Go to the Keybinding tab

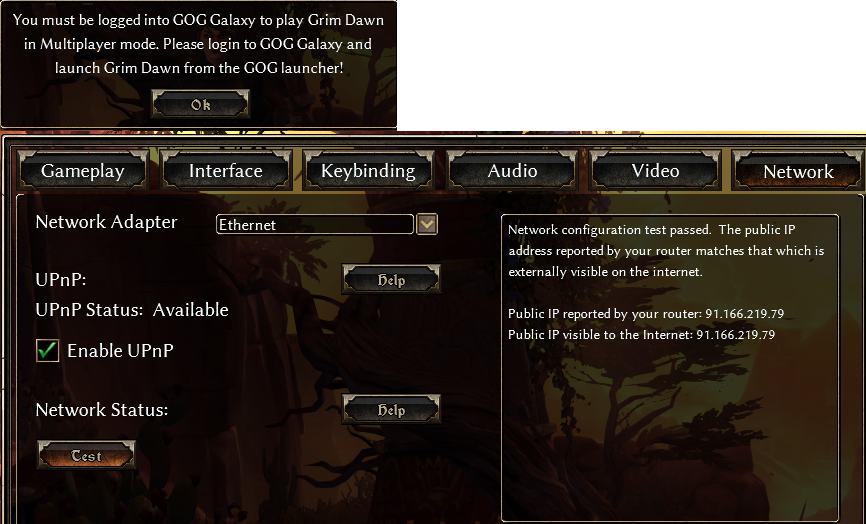368,171
